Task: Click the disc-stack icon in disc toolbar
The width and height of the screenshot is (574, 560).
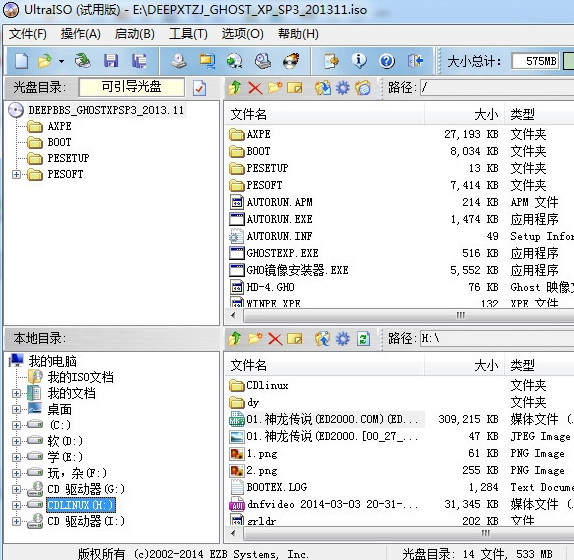Action: [x=363, y=88]
